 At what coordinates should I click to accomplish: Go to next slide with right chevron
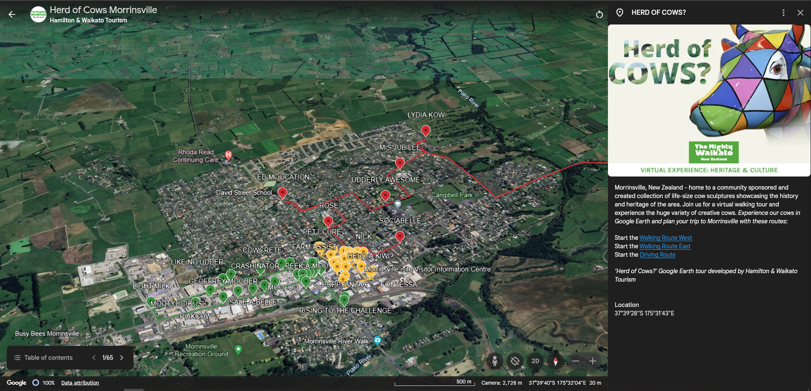(122, 357)
